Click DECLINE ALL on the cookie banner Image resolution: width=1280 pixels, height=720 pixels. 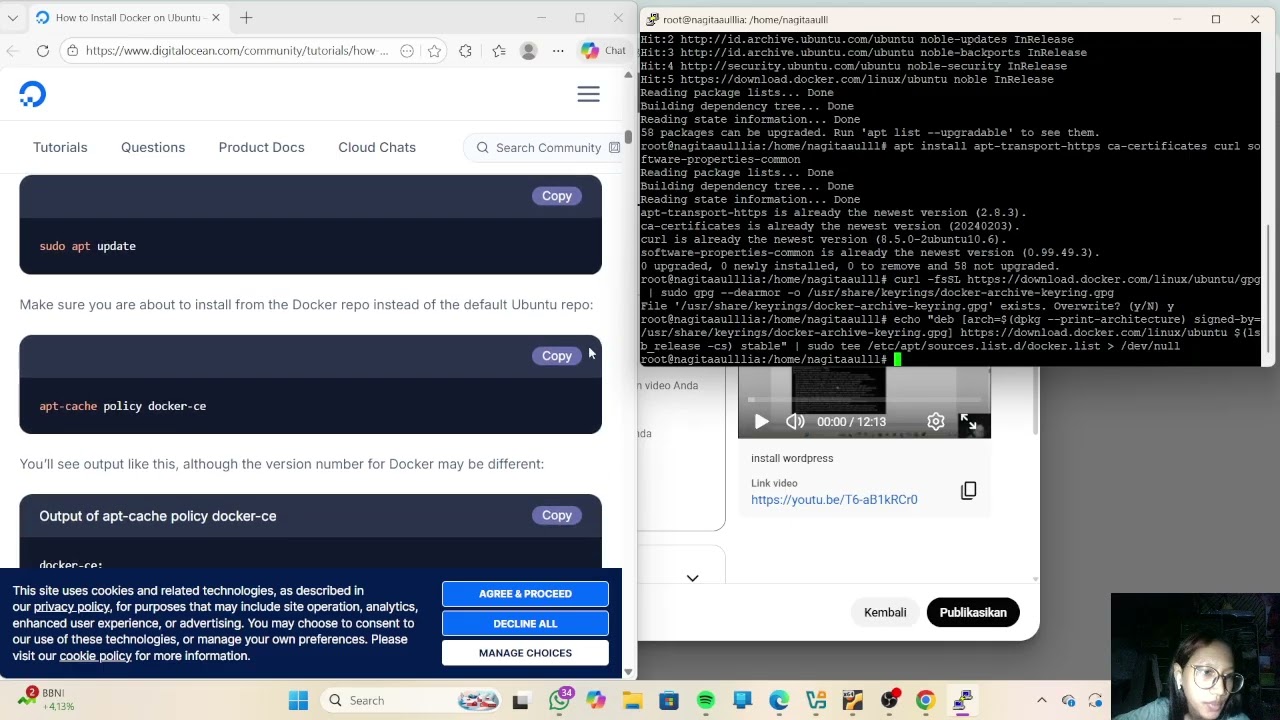525,623
